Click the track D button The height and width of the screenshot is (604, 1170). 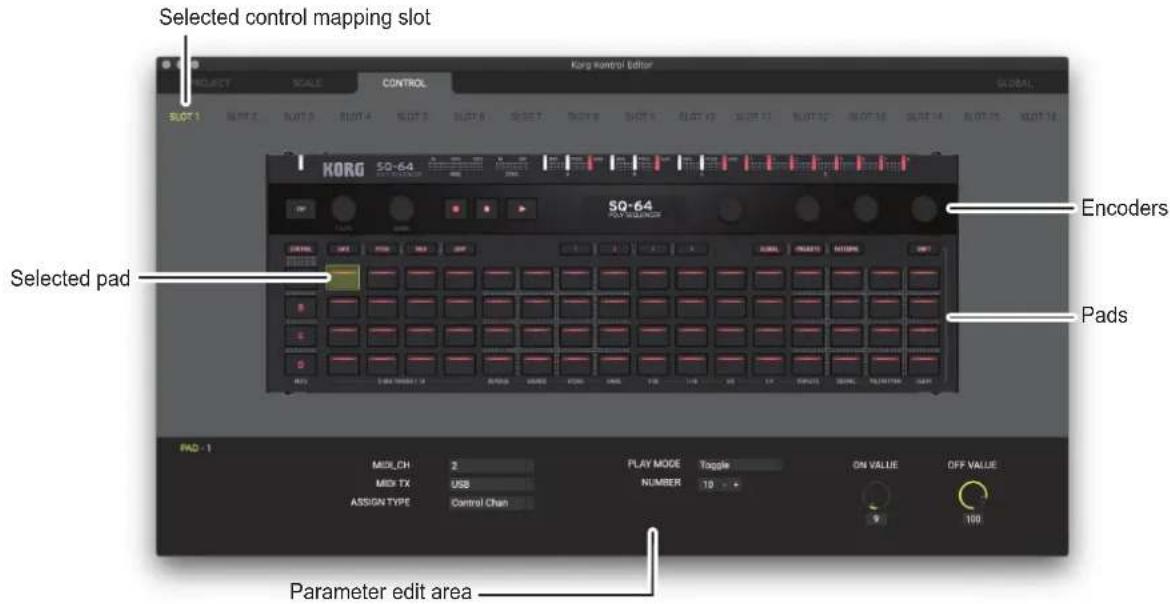[x=301, y=365]
